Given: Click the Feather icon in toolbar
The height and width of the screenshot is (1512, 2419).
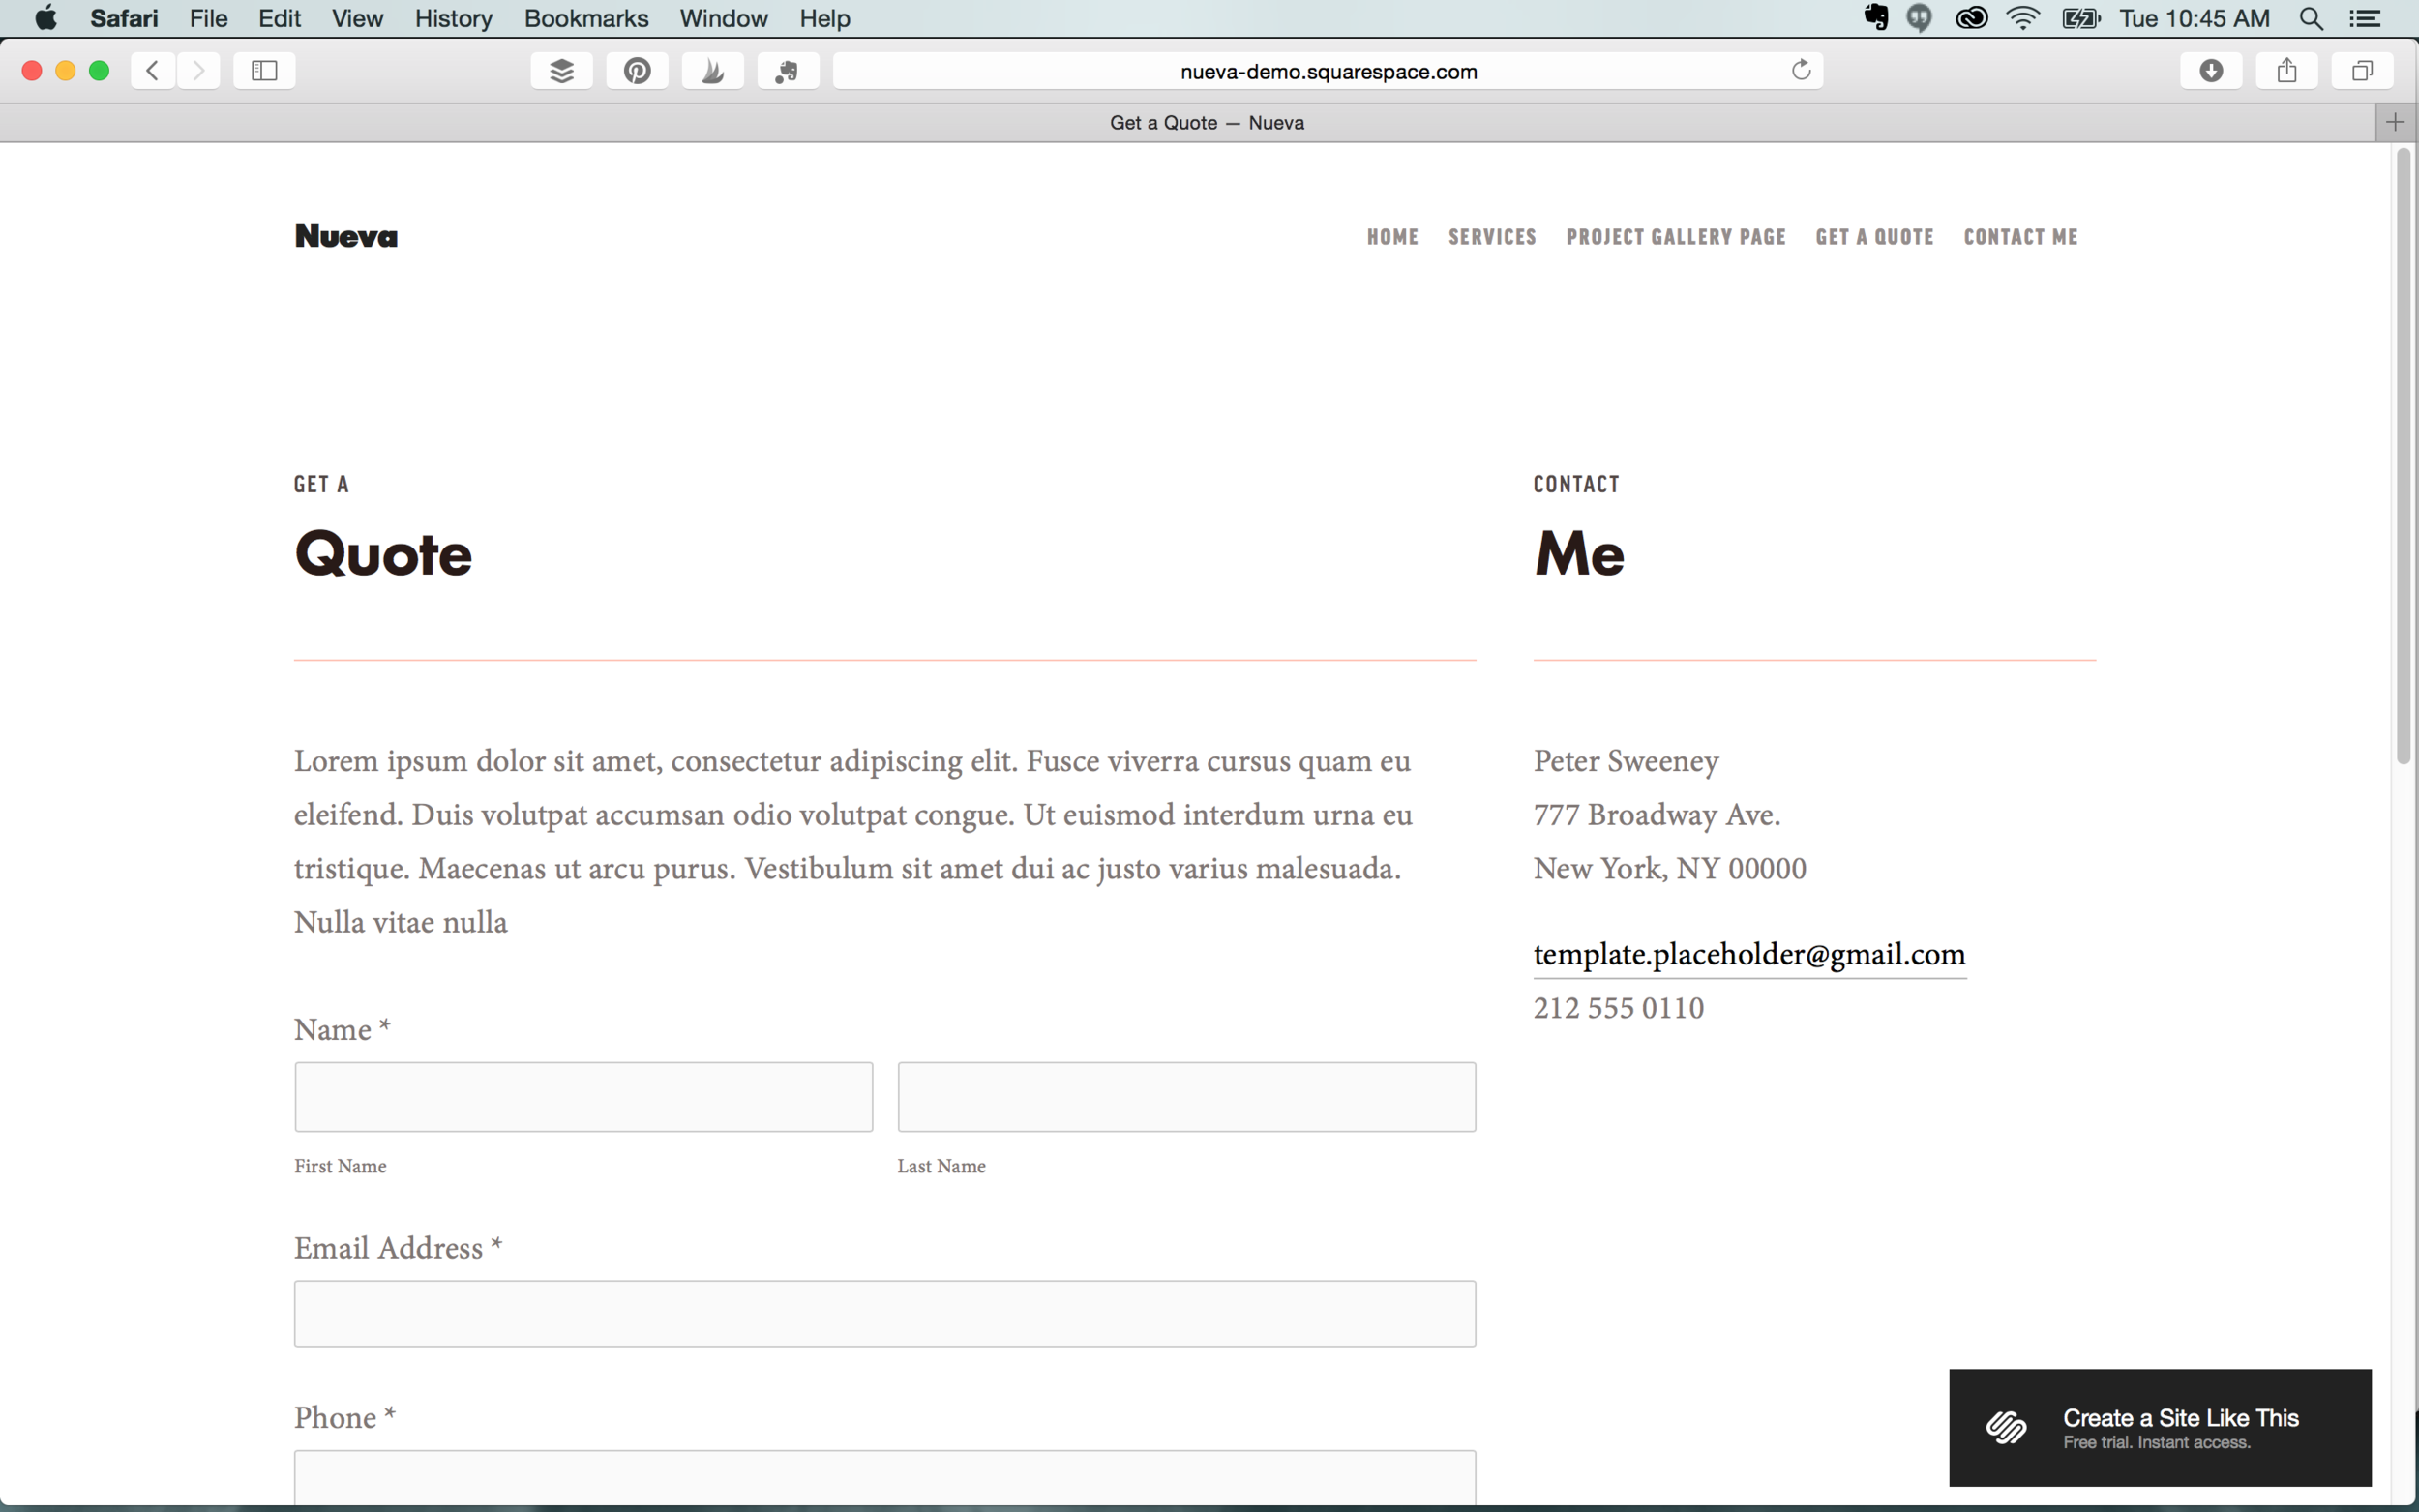Looking at the screenshot, I should click(710, 70).
